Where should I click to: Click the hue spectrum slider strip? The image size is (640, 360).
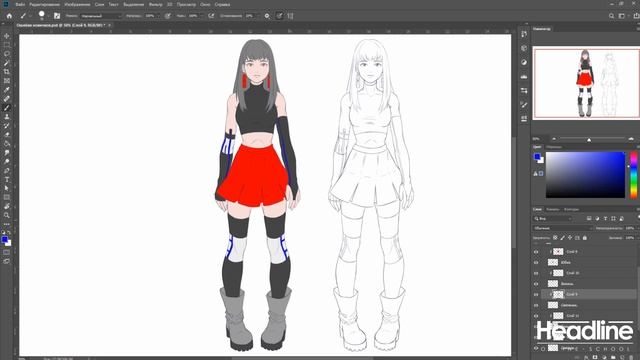[633, 175]
